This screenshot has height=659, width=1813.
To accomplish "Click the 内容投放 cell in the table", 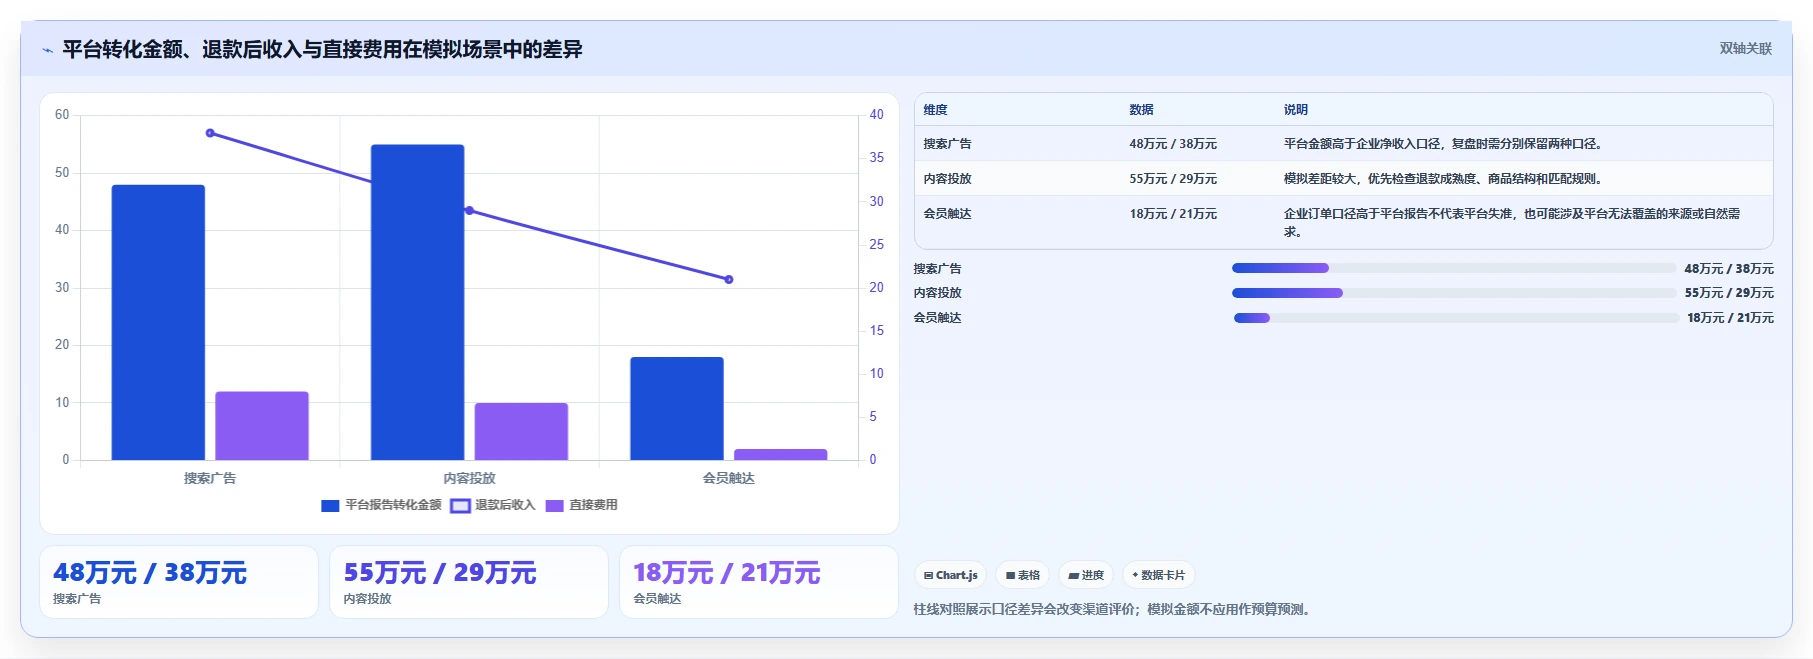I will pyautogui.click(x=947, y=179).
